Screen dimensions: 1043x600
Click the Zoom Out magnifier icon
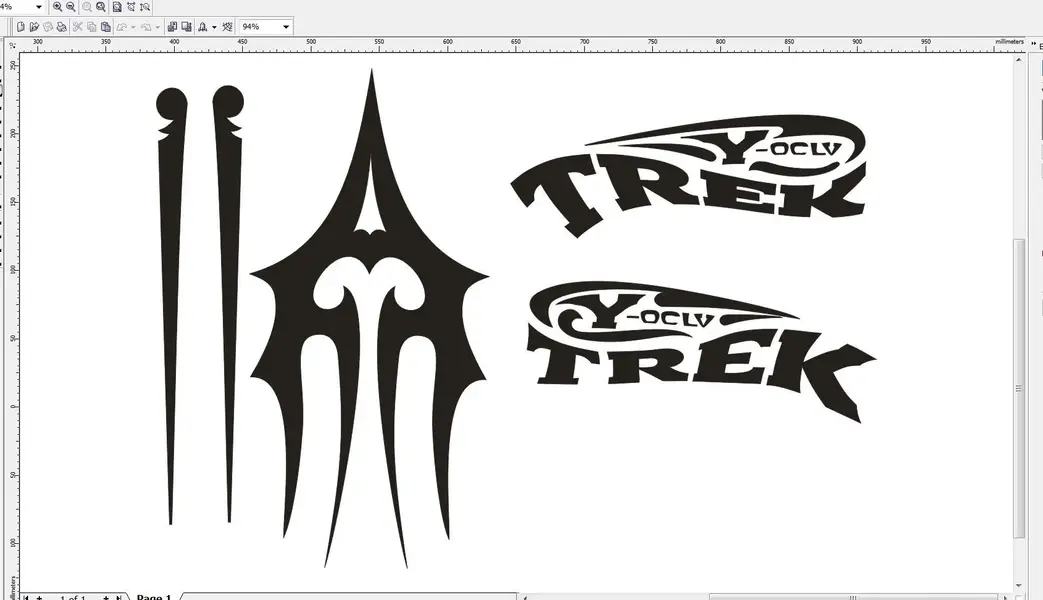tap(71, 7)
